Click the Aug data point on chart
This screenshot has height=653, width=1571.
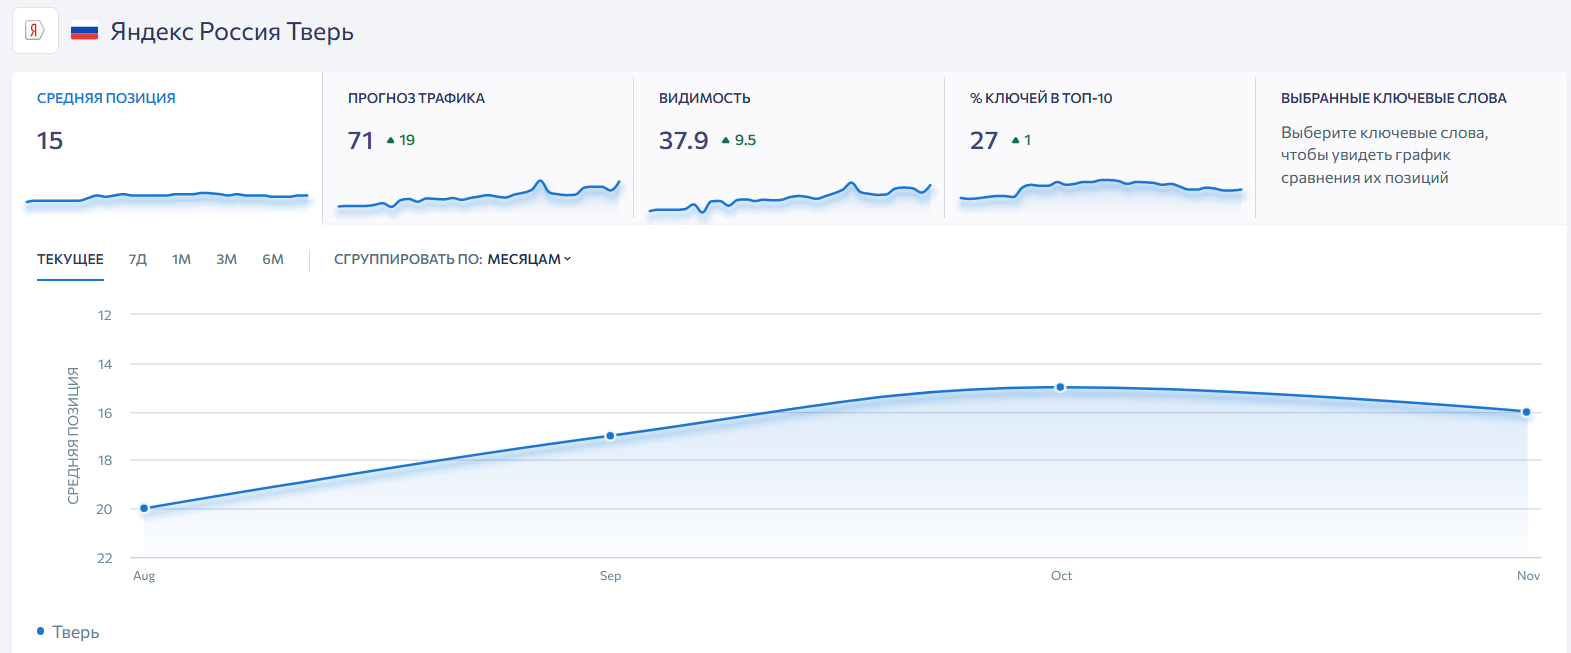coord(144,508)
